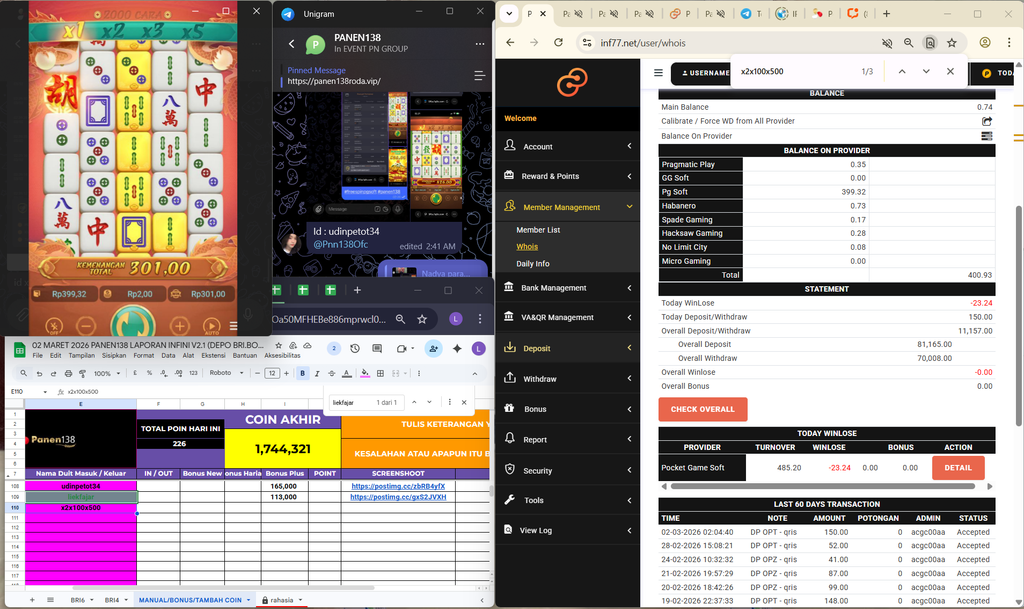Click print icon in Sheets toolbar
The image size is (1024, 609).
[x=68, y=373]
